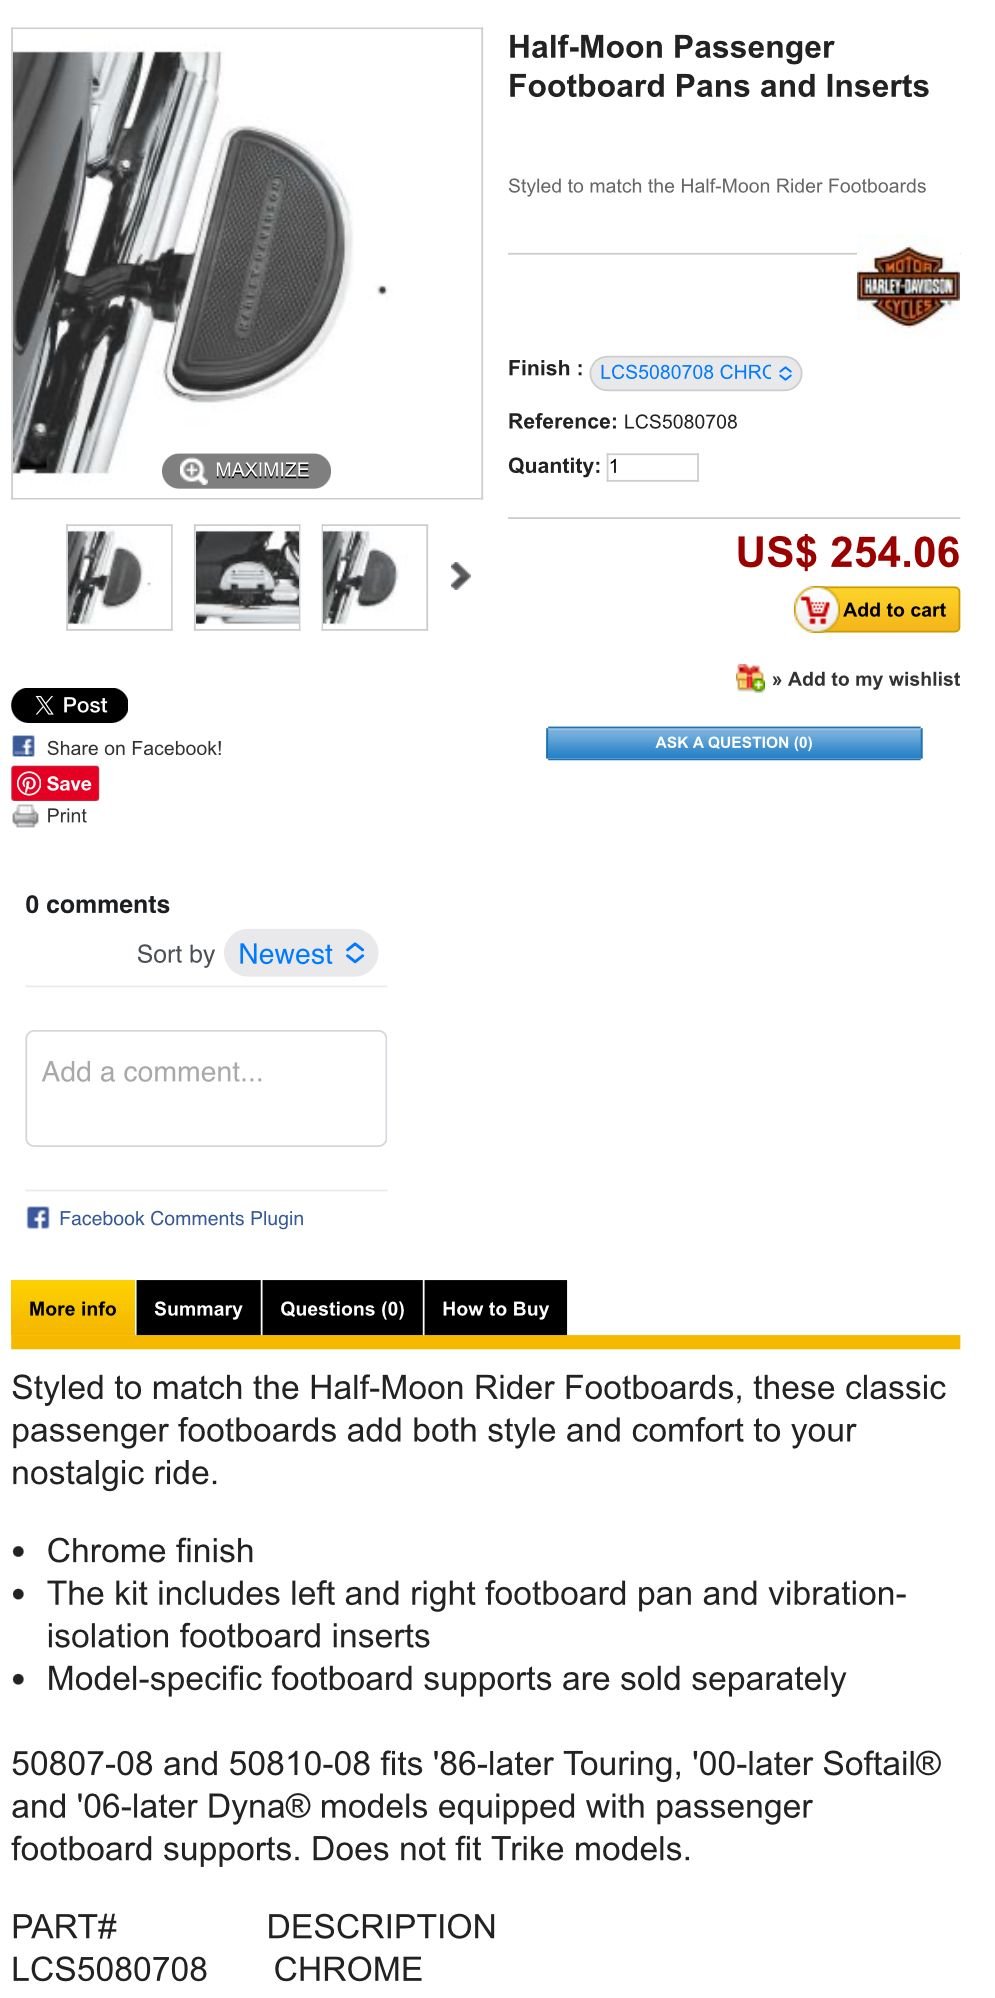This screenshot has width=995, height=1998.
Task: Click the Quantity input field
Action: (x=652, y=467)
